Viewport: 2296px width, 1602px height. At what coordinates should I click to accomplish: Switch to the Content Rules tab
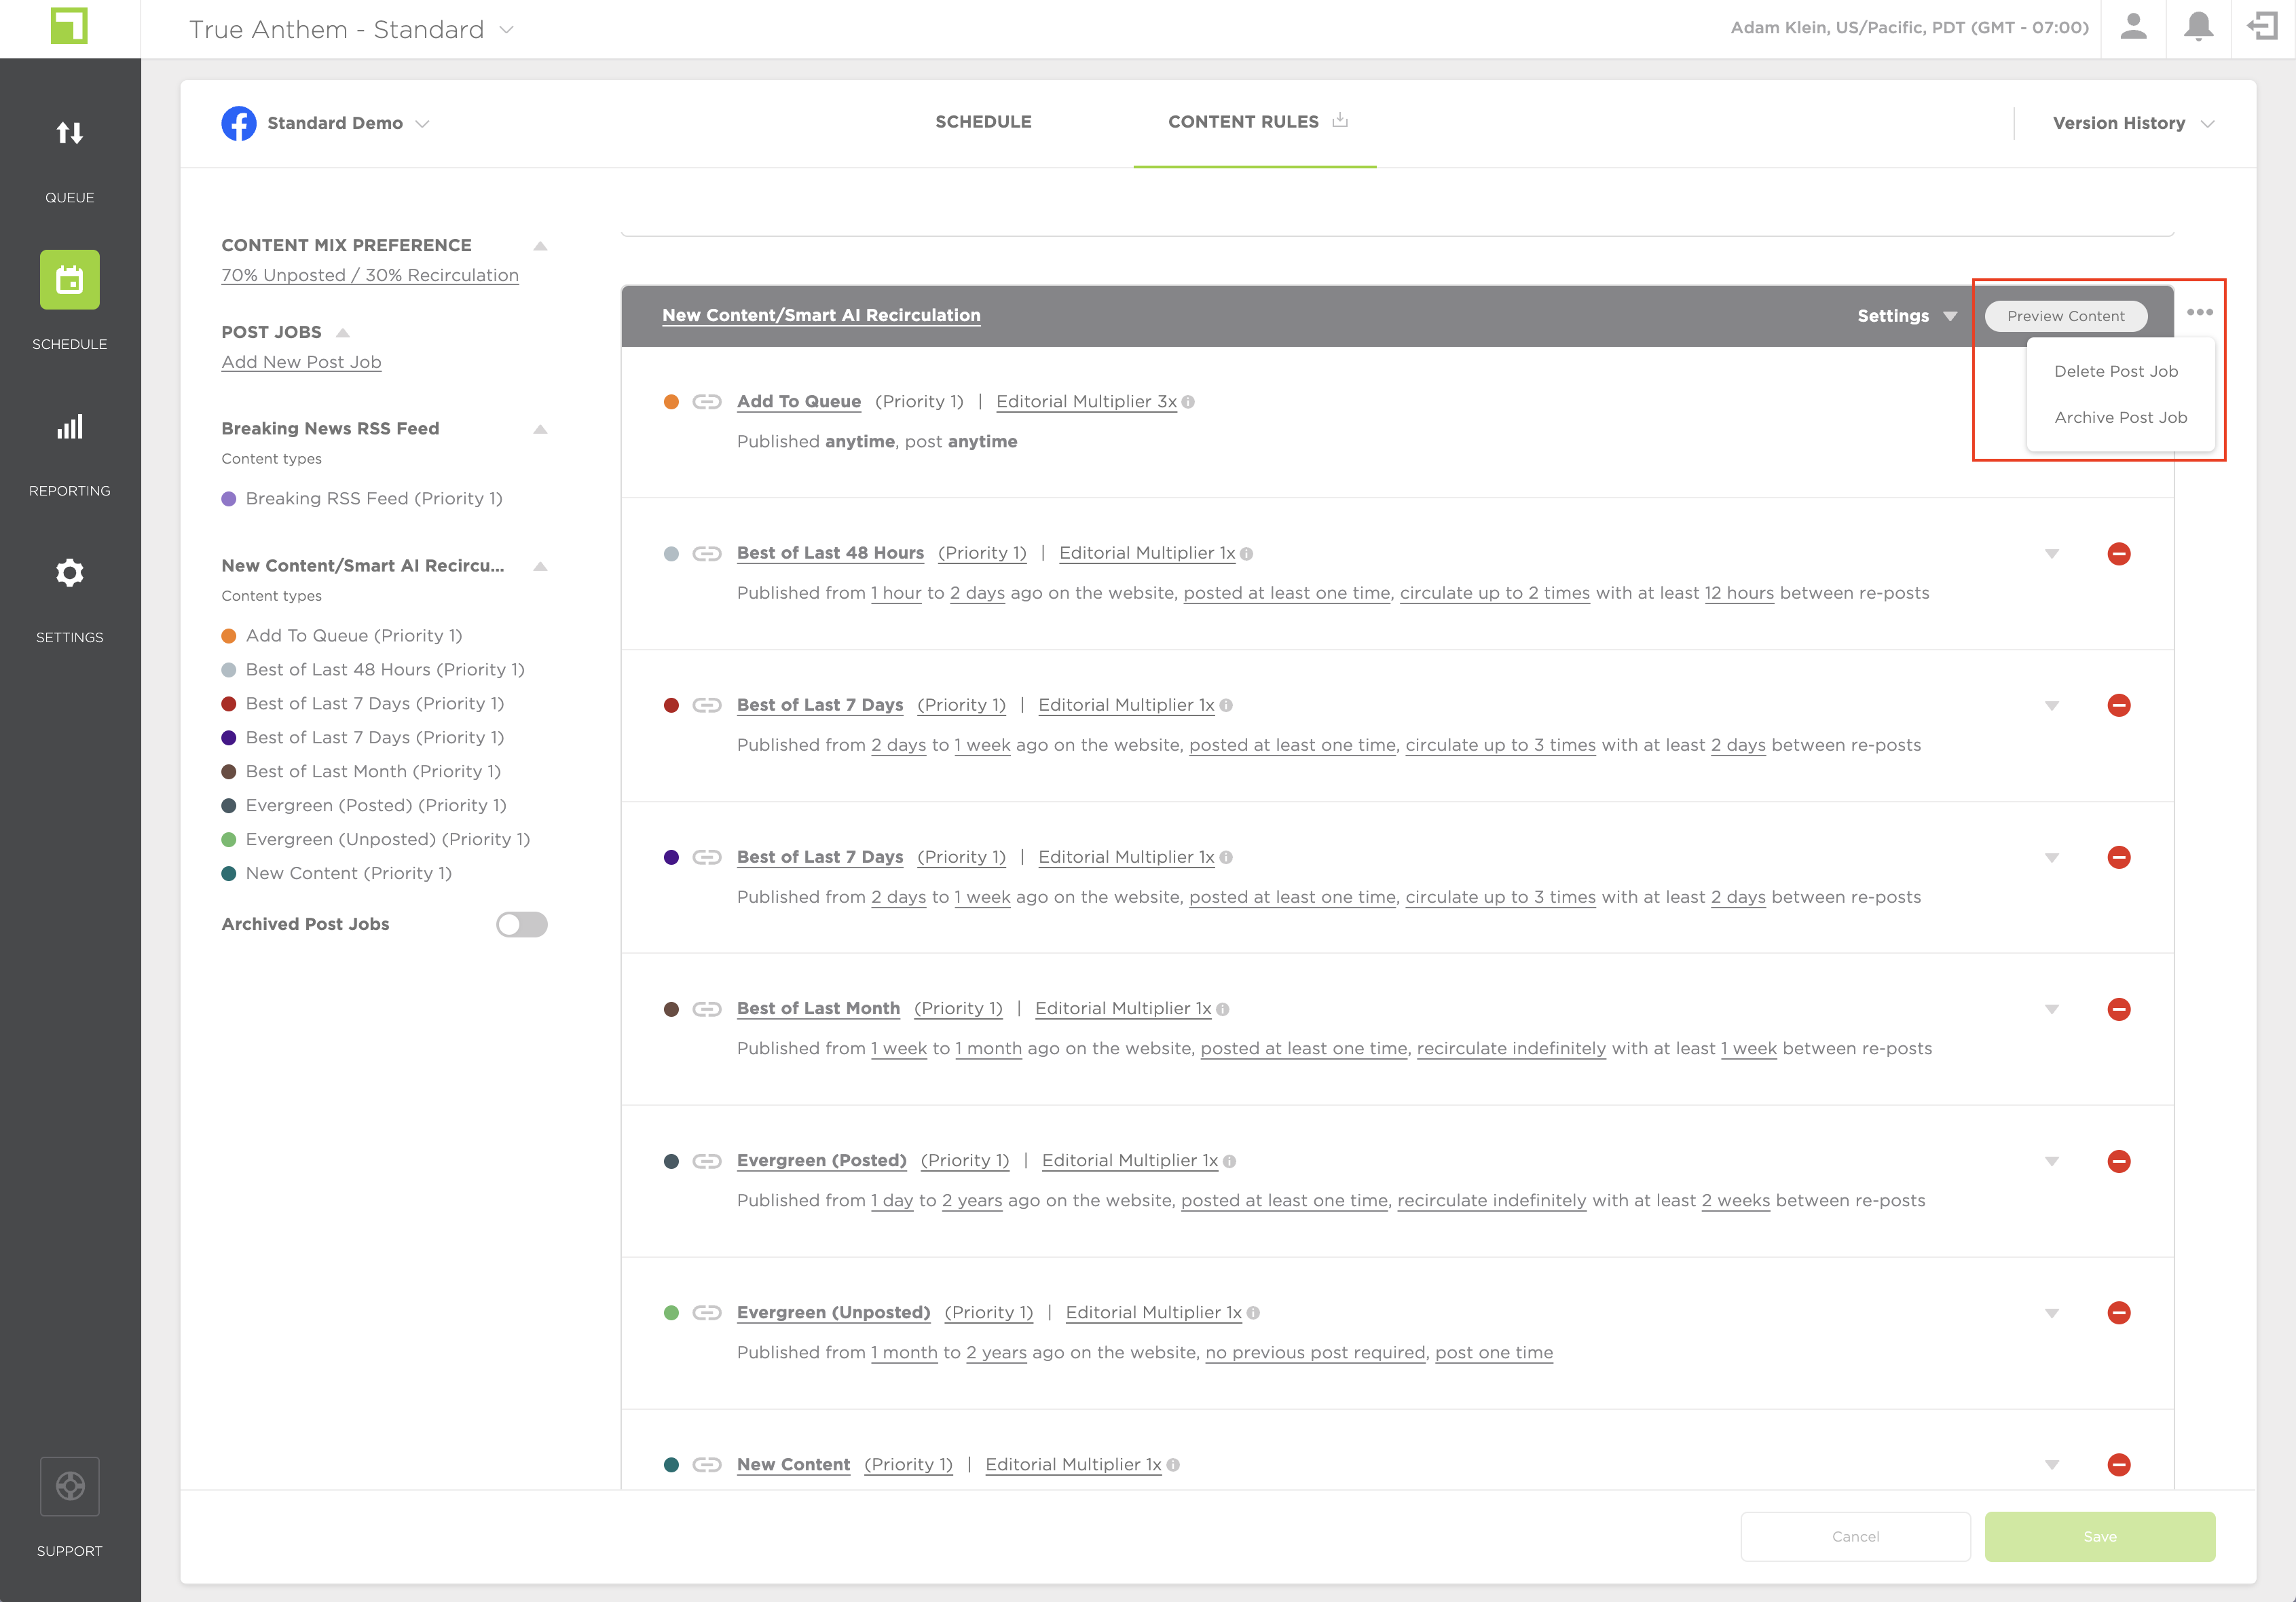(x=1243, y=122)
